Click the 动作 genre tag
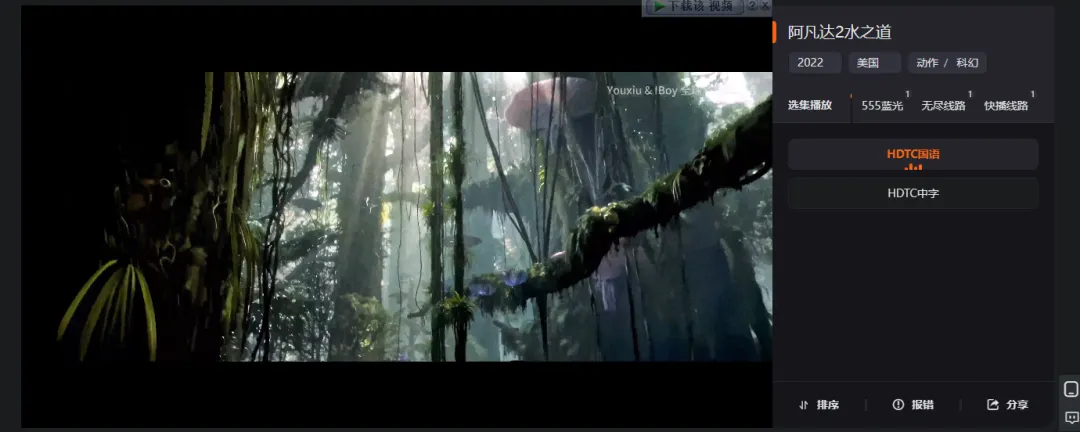Image resolution: width=1080 pixels, height=432 pixels. pyautogui.click(x=927, y=63)
